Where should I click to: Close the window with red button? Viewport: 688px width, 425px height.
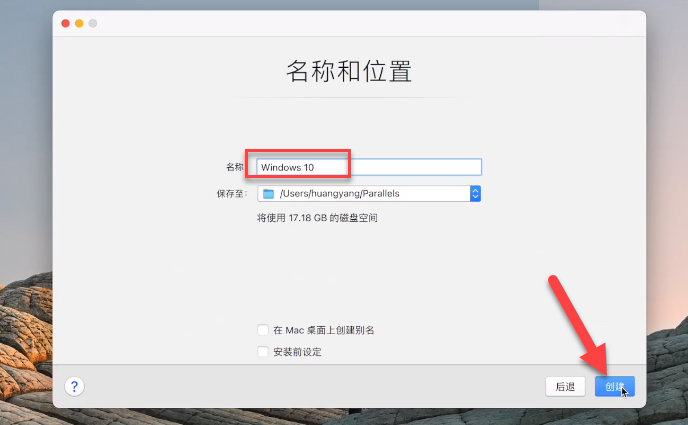66,23
